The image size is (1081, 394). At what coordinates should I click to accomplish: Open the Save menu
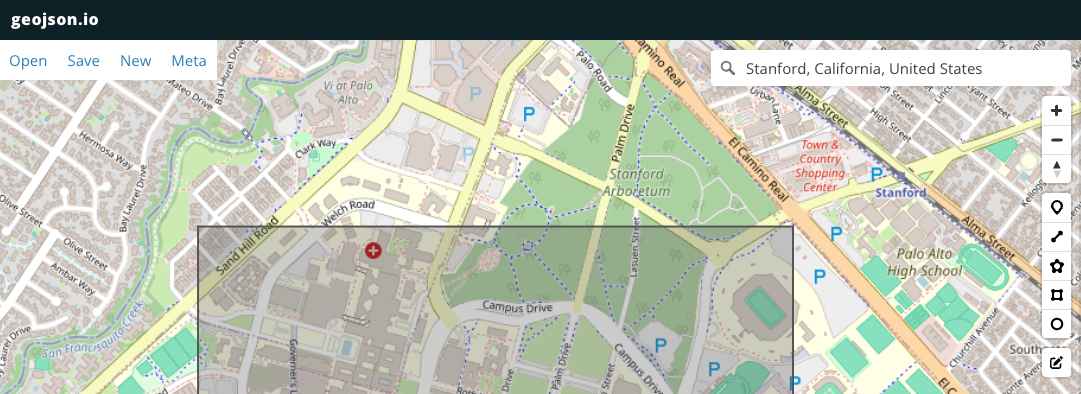point(83,61)
